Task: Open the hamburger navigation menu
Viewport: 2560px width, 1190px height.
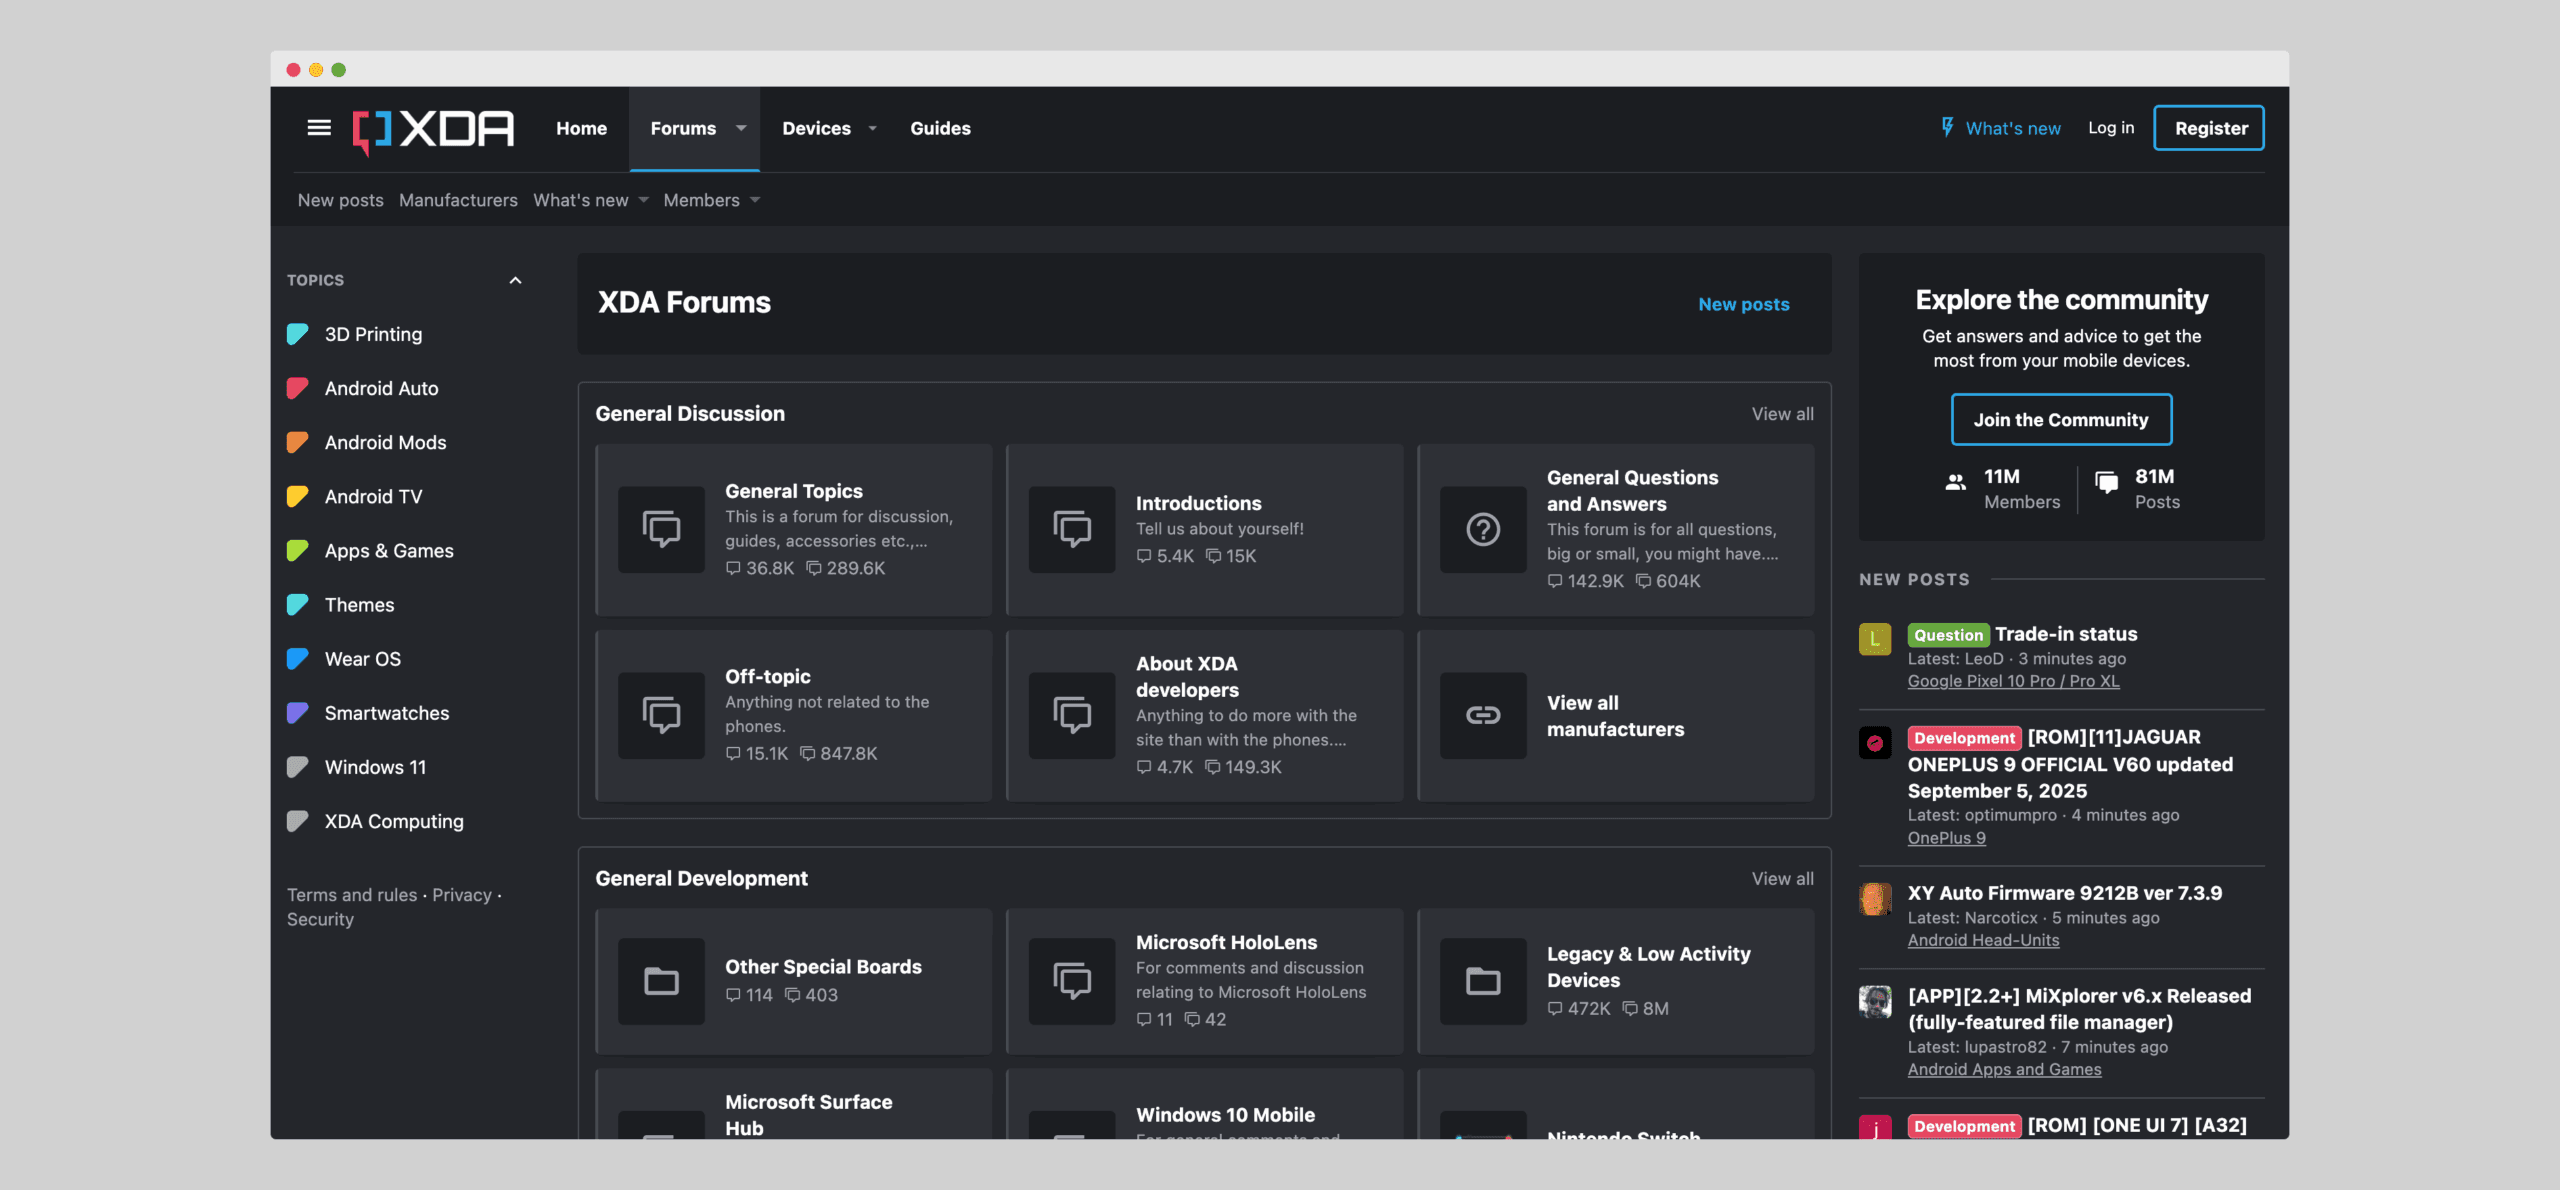Action: tap(318, 128)
